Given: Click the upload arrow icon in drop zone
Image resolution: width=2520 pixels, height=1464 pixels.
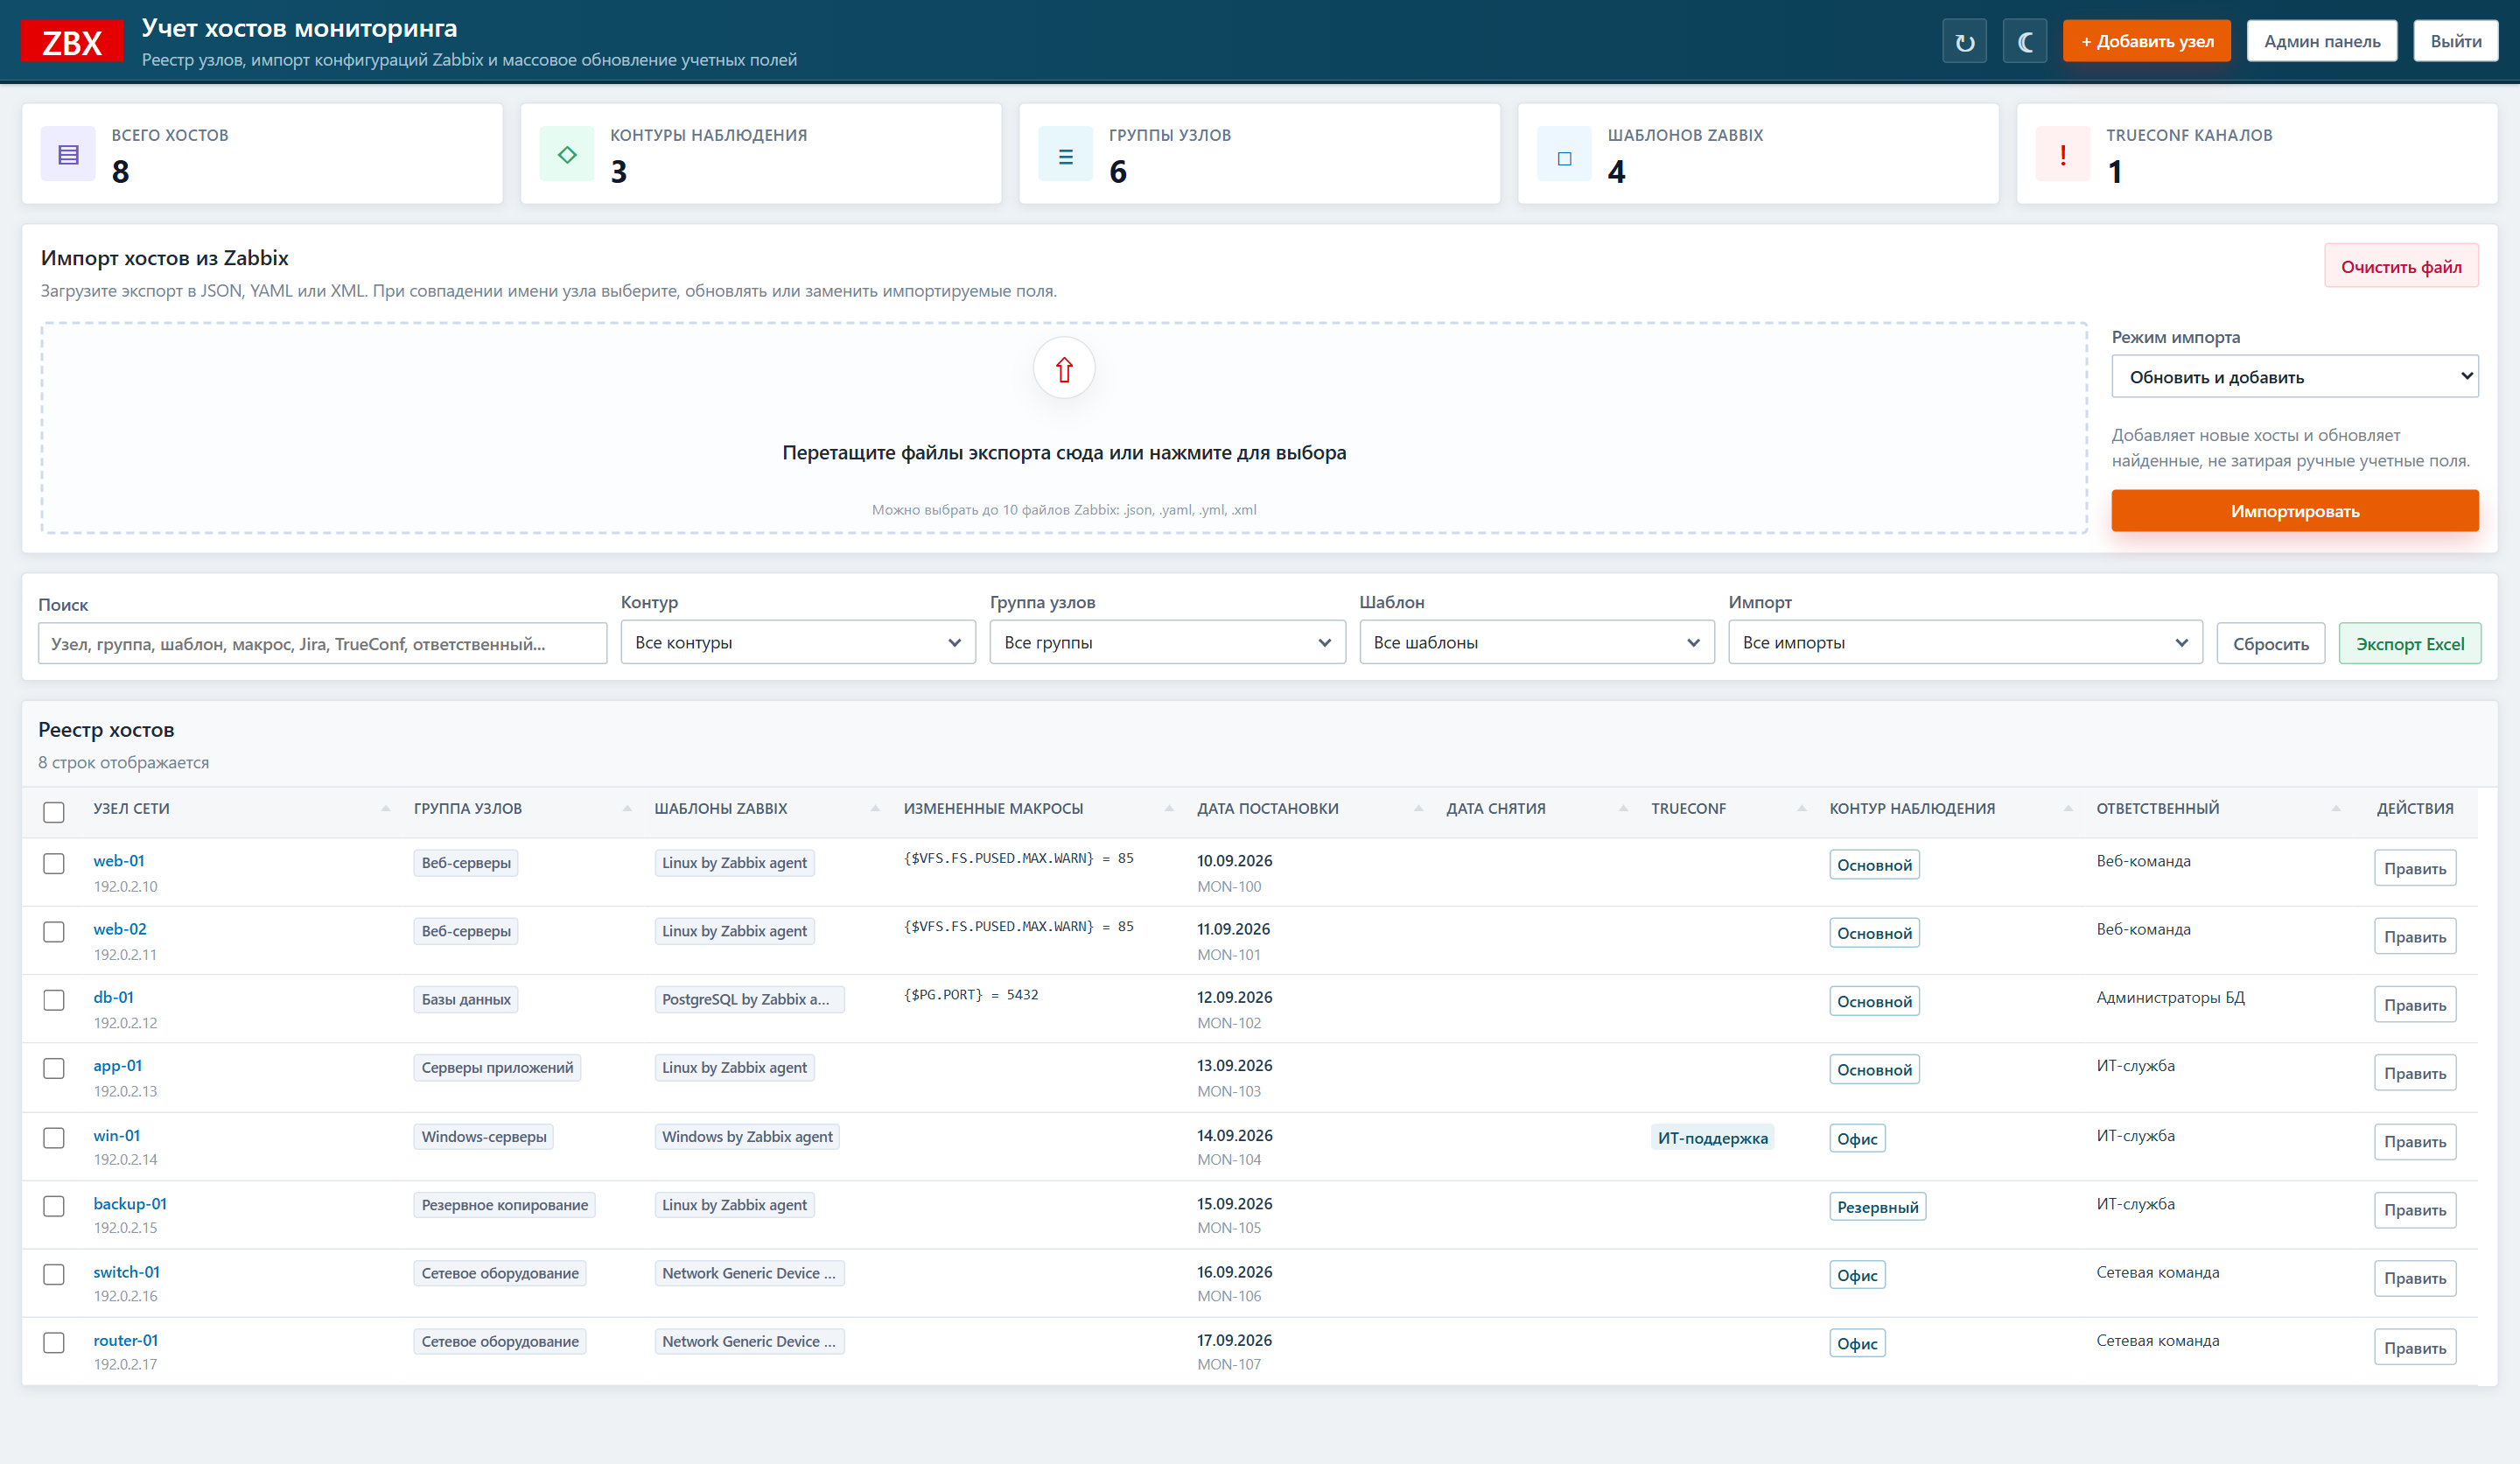Looking at the screenshot, I should 1064,369.
